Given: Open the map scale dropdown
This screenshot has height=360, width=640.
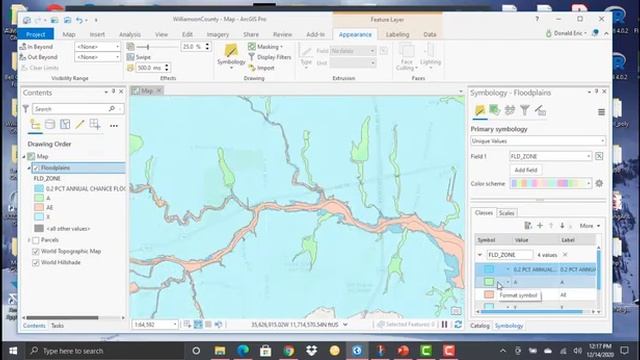Looking at the screenshot, I should click(x=155, y=324).
